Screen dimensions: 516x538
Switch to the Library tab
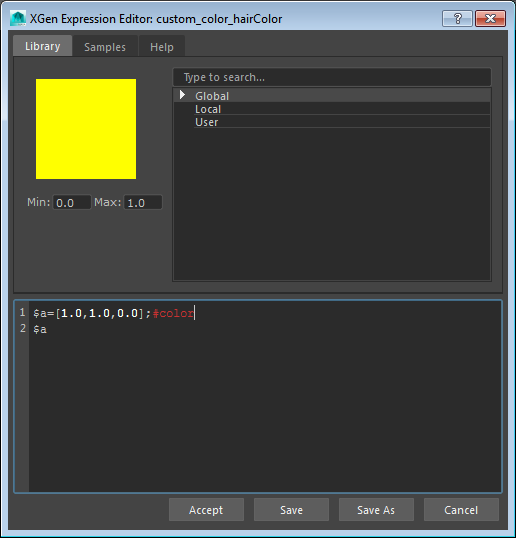(43, 46)
